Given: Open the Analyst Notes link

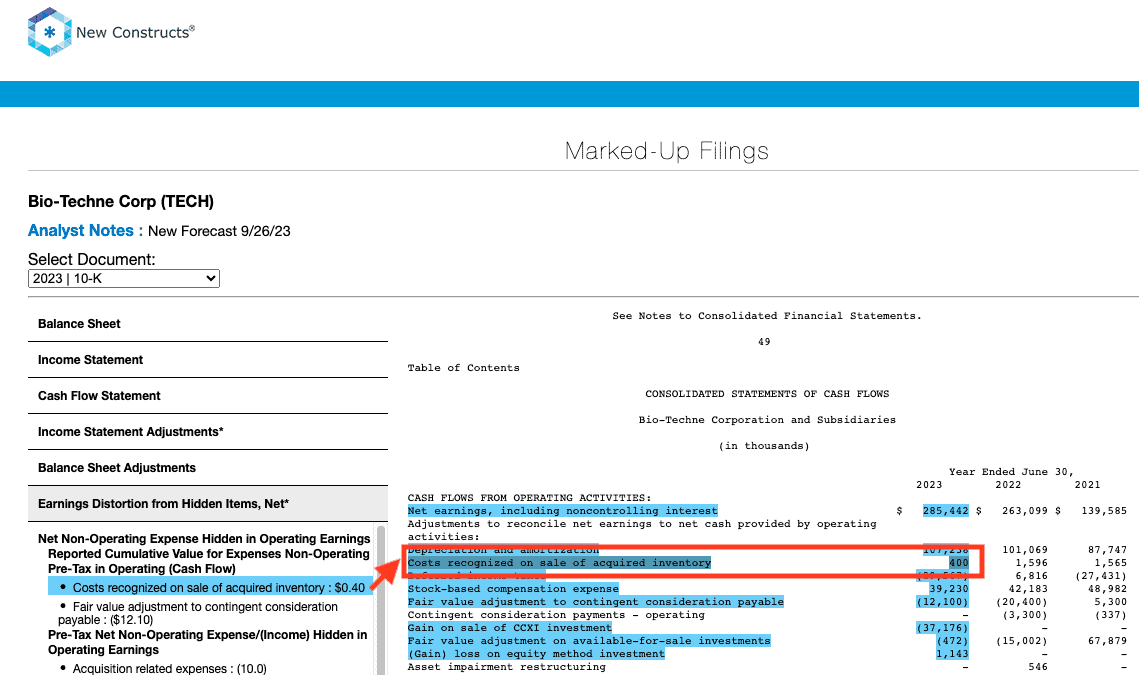Looking at the screenshot, I should click(x=81, y=230).
